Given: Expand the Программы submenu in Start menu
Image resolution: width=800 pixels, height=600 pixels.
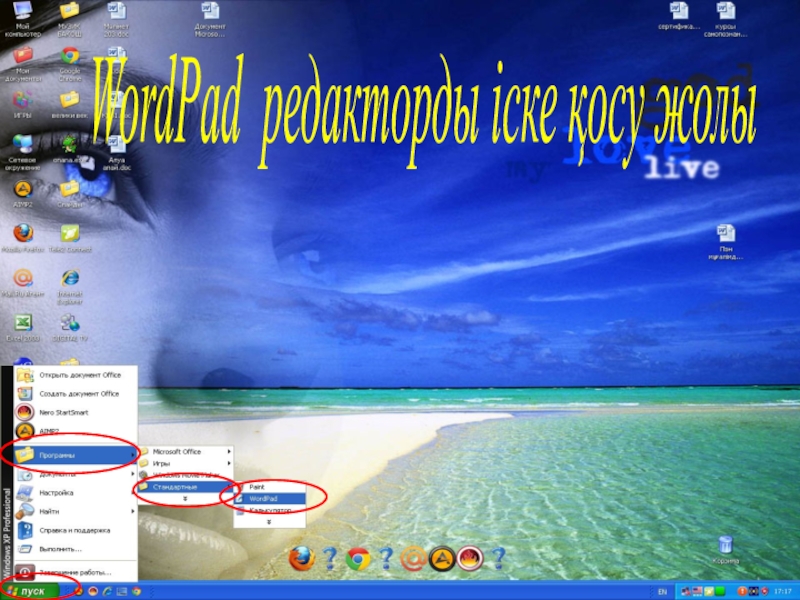Looking at the screenshot, I should [x=76, y=455].
